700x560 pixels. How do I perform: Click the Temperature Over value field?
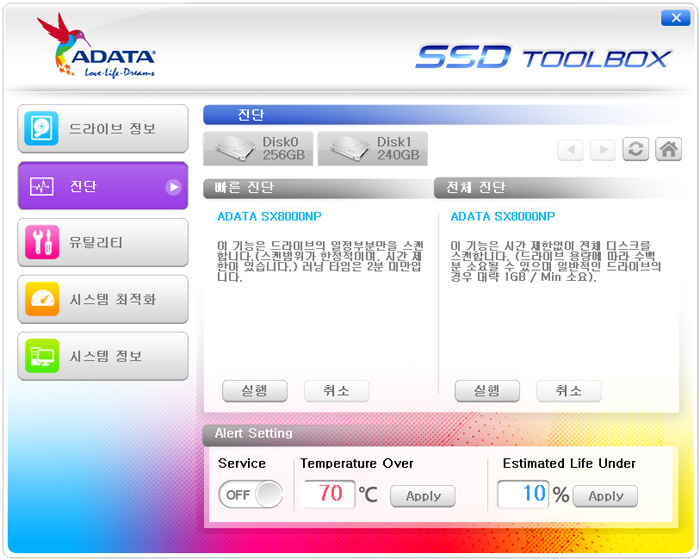pos(329,494)
